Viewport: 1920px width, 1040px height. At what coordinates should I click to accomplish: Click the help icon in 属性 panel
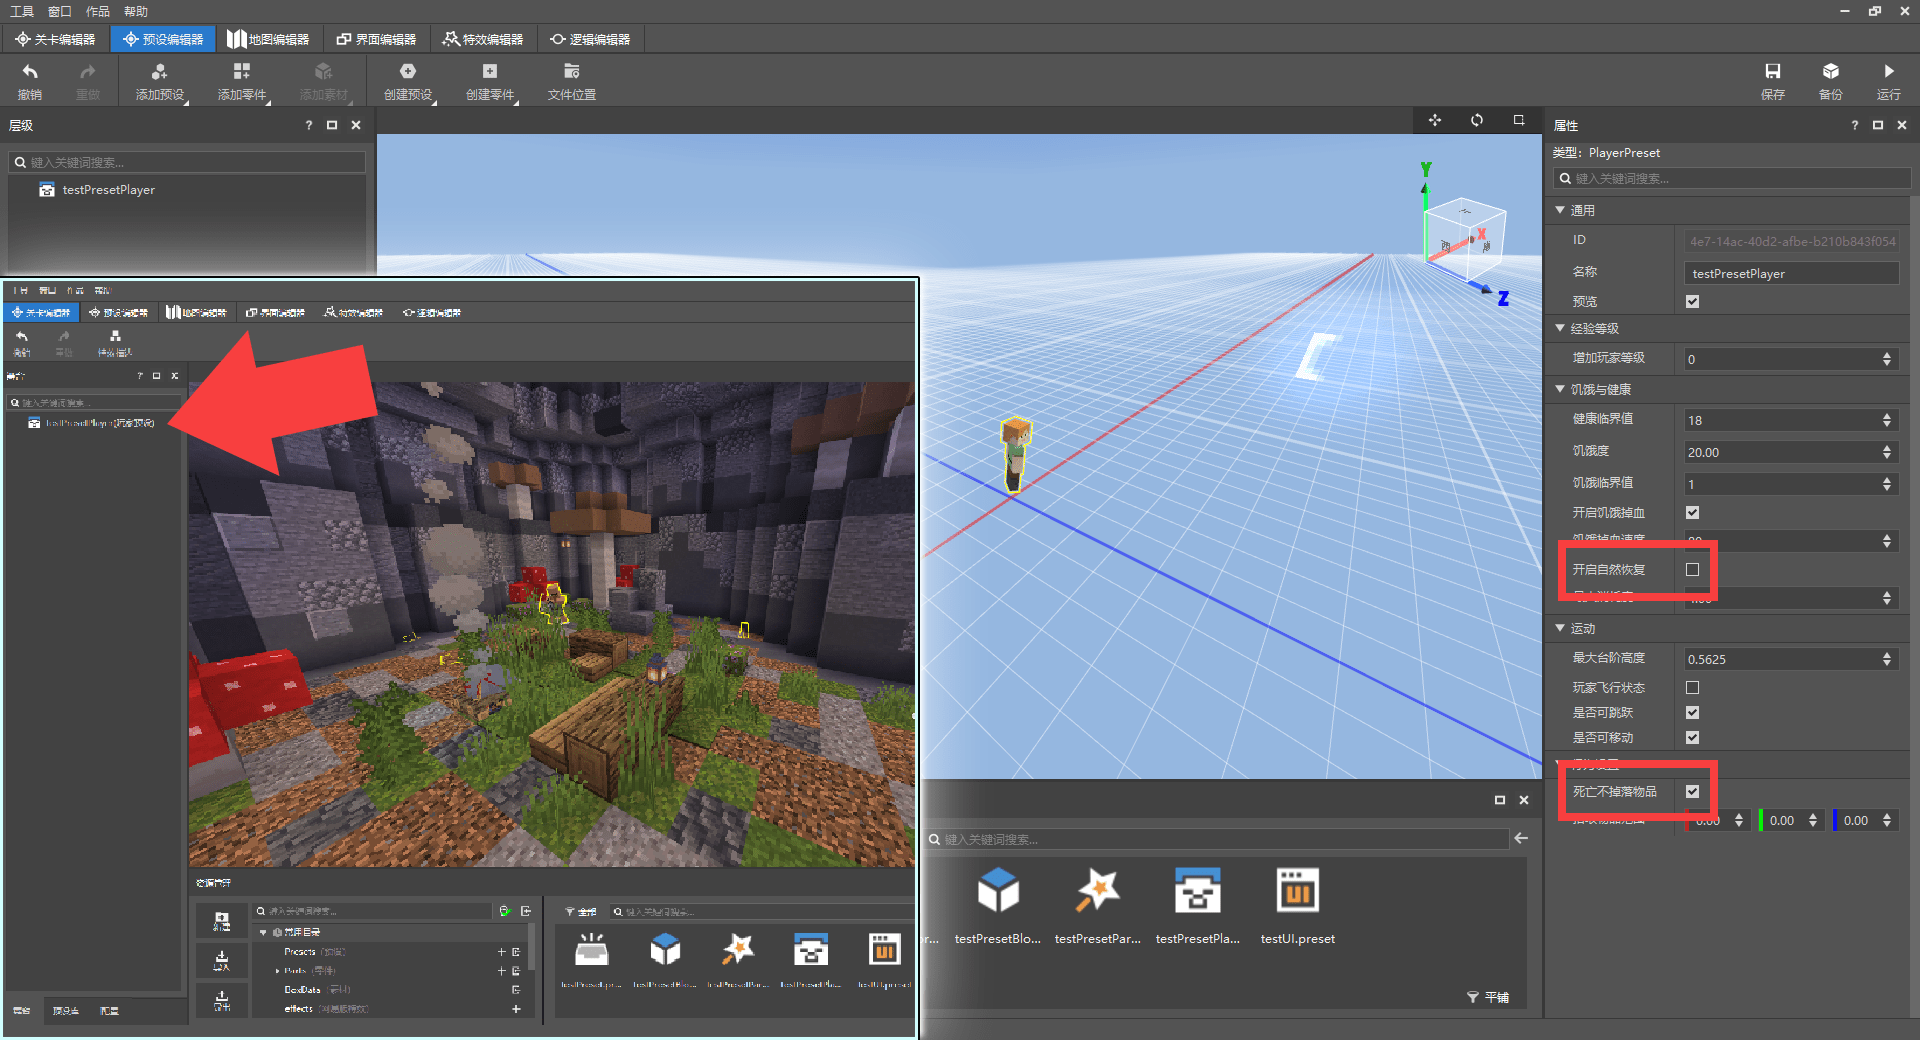(x=1854, y=125)
